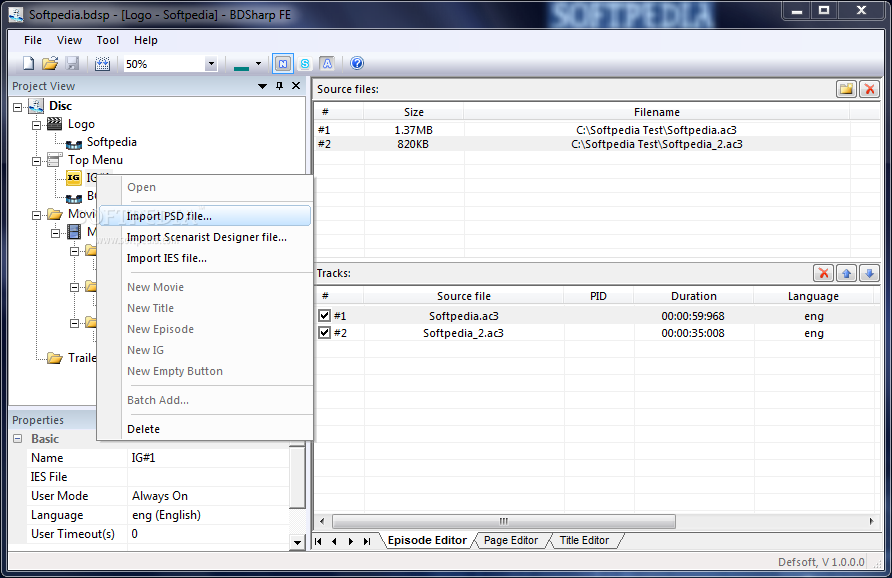Open the Help menu
Screen dimensions: 892x578
(146, 40)
